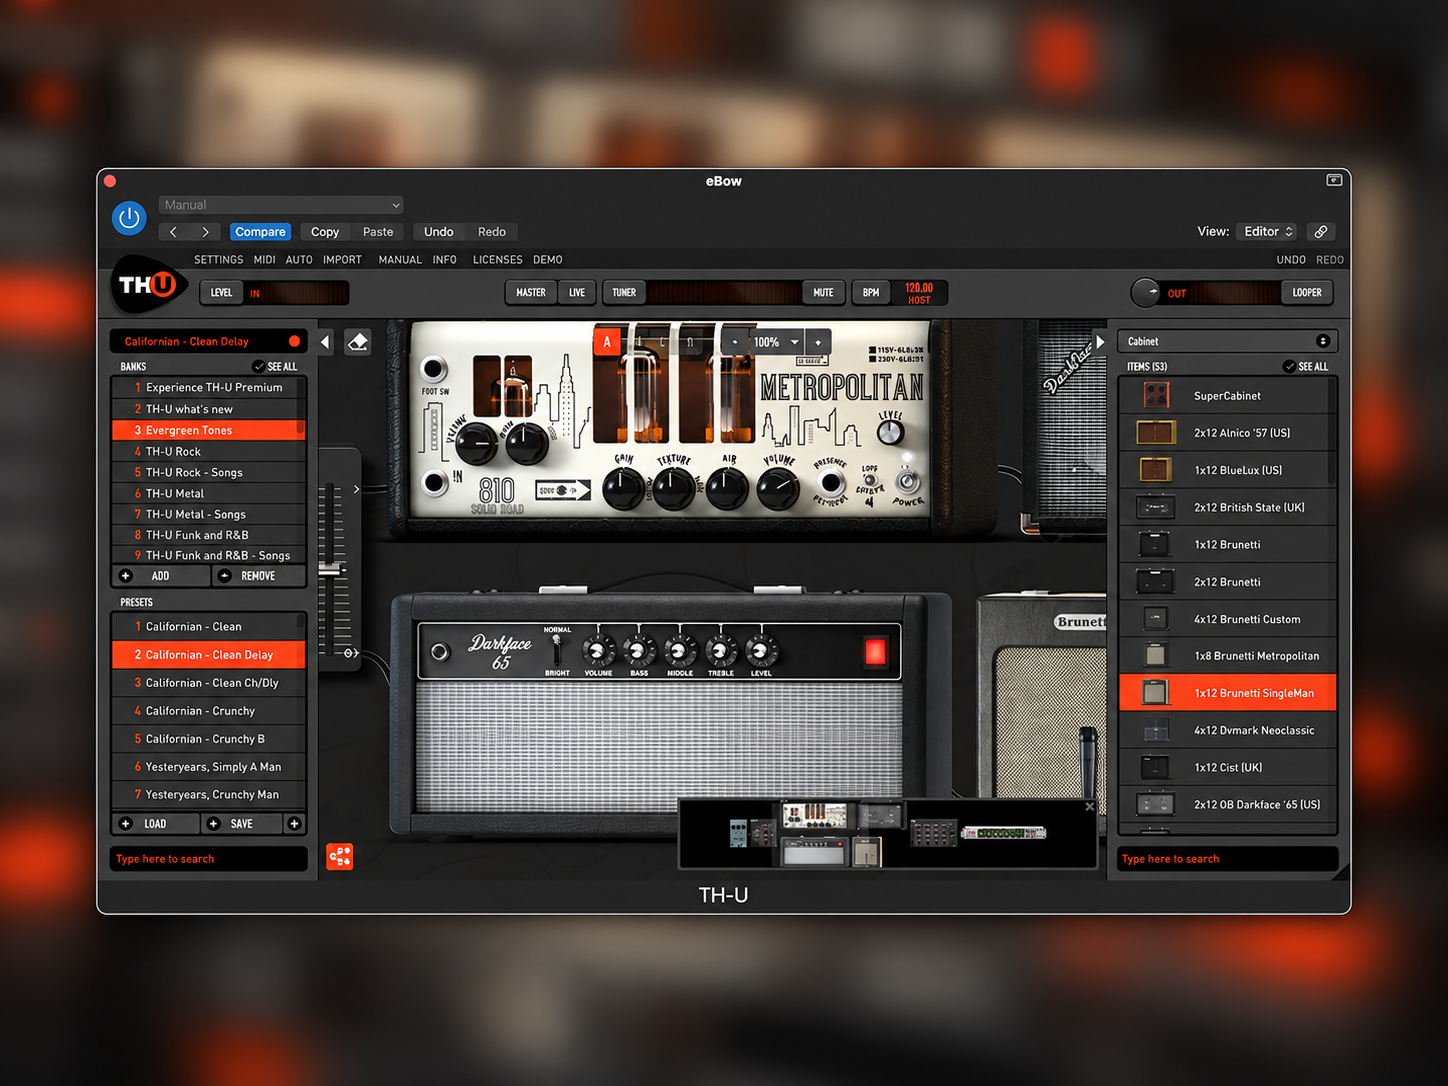This screenshot has height=1086, width=1448.
Task: Click the 1x12 BlueLux cabinet icon
Action: [x=1156, y=470]
